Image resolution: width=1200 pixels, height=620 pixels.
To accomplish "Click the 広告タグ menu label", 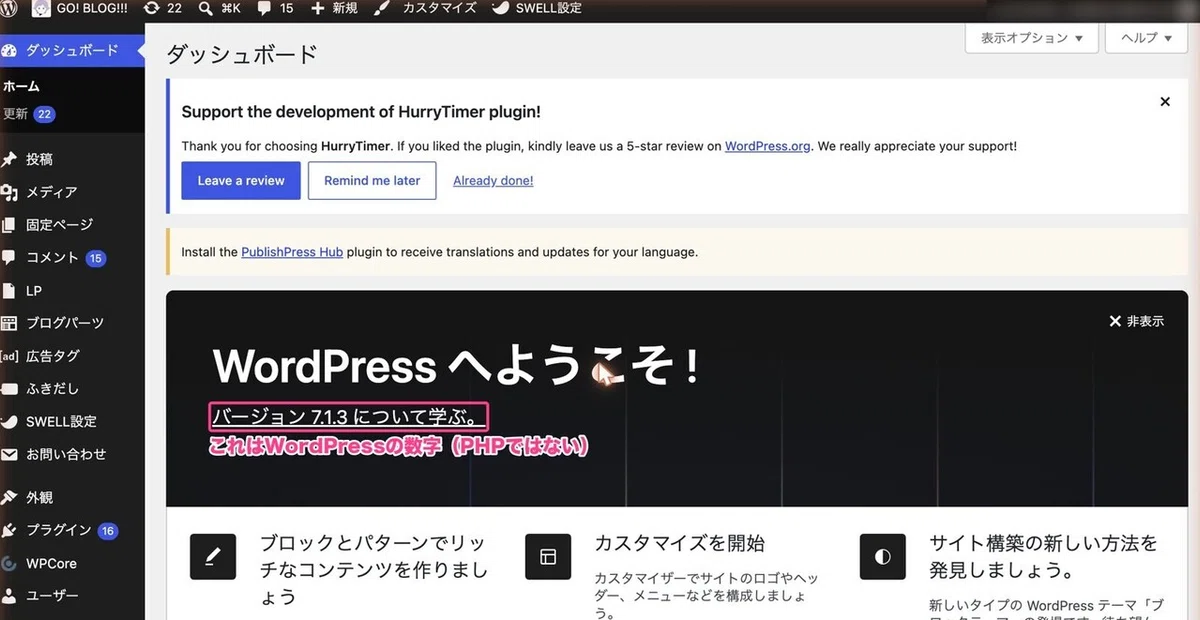I will click(x=53, y=356).
